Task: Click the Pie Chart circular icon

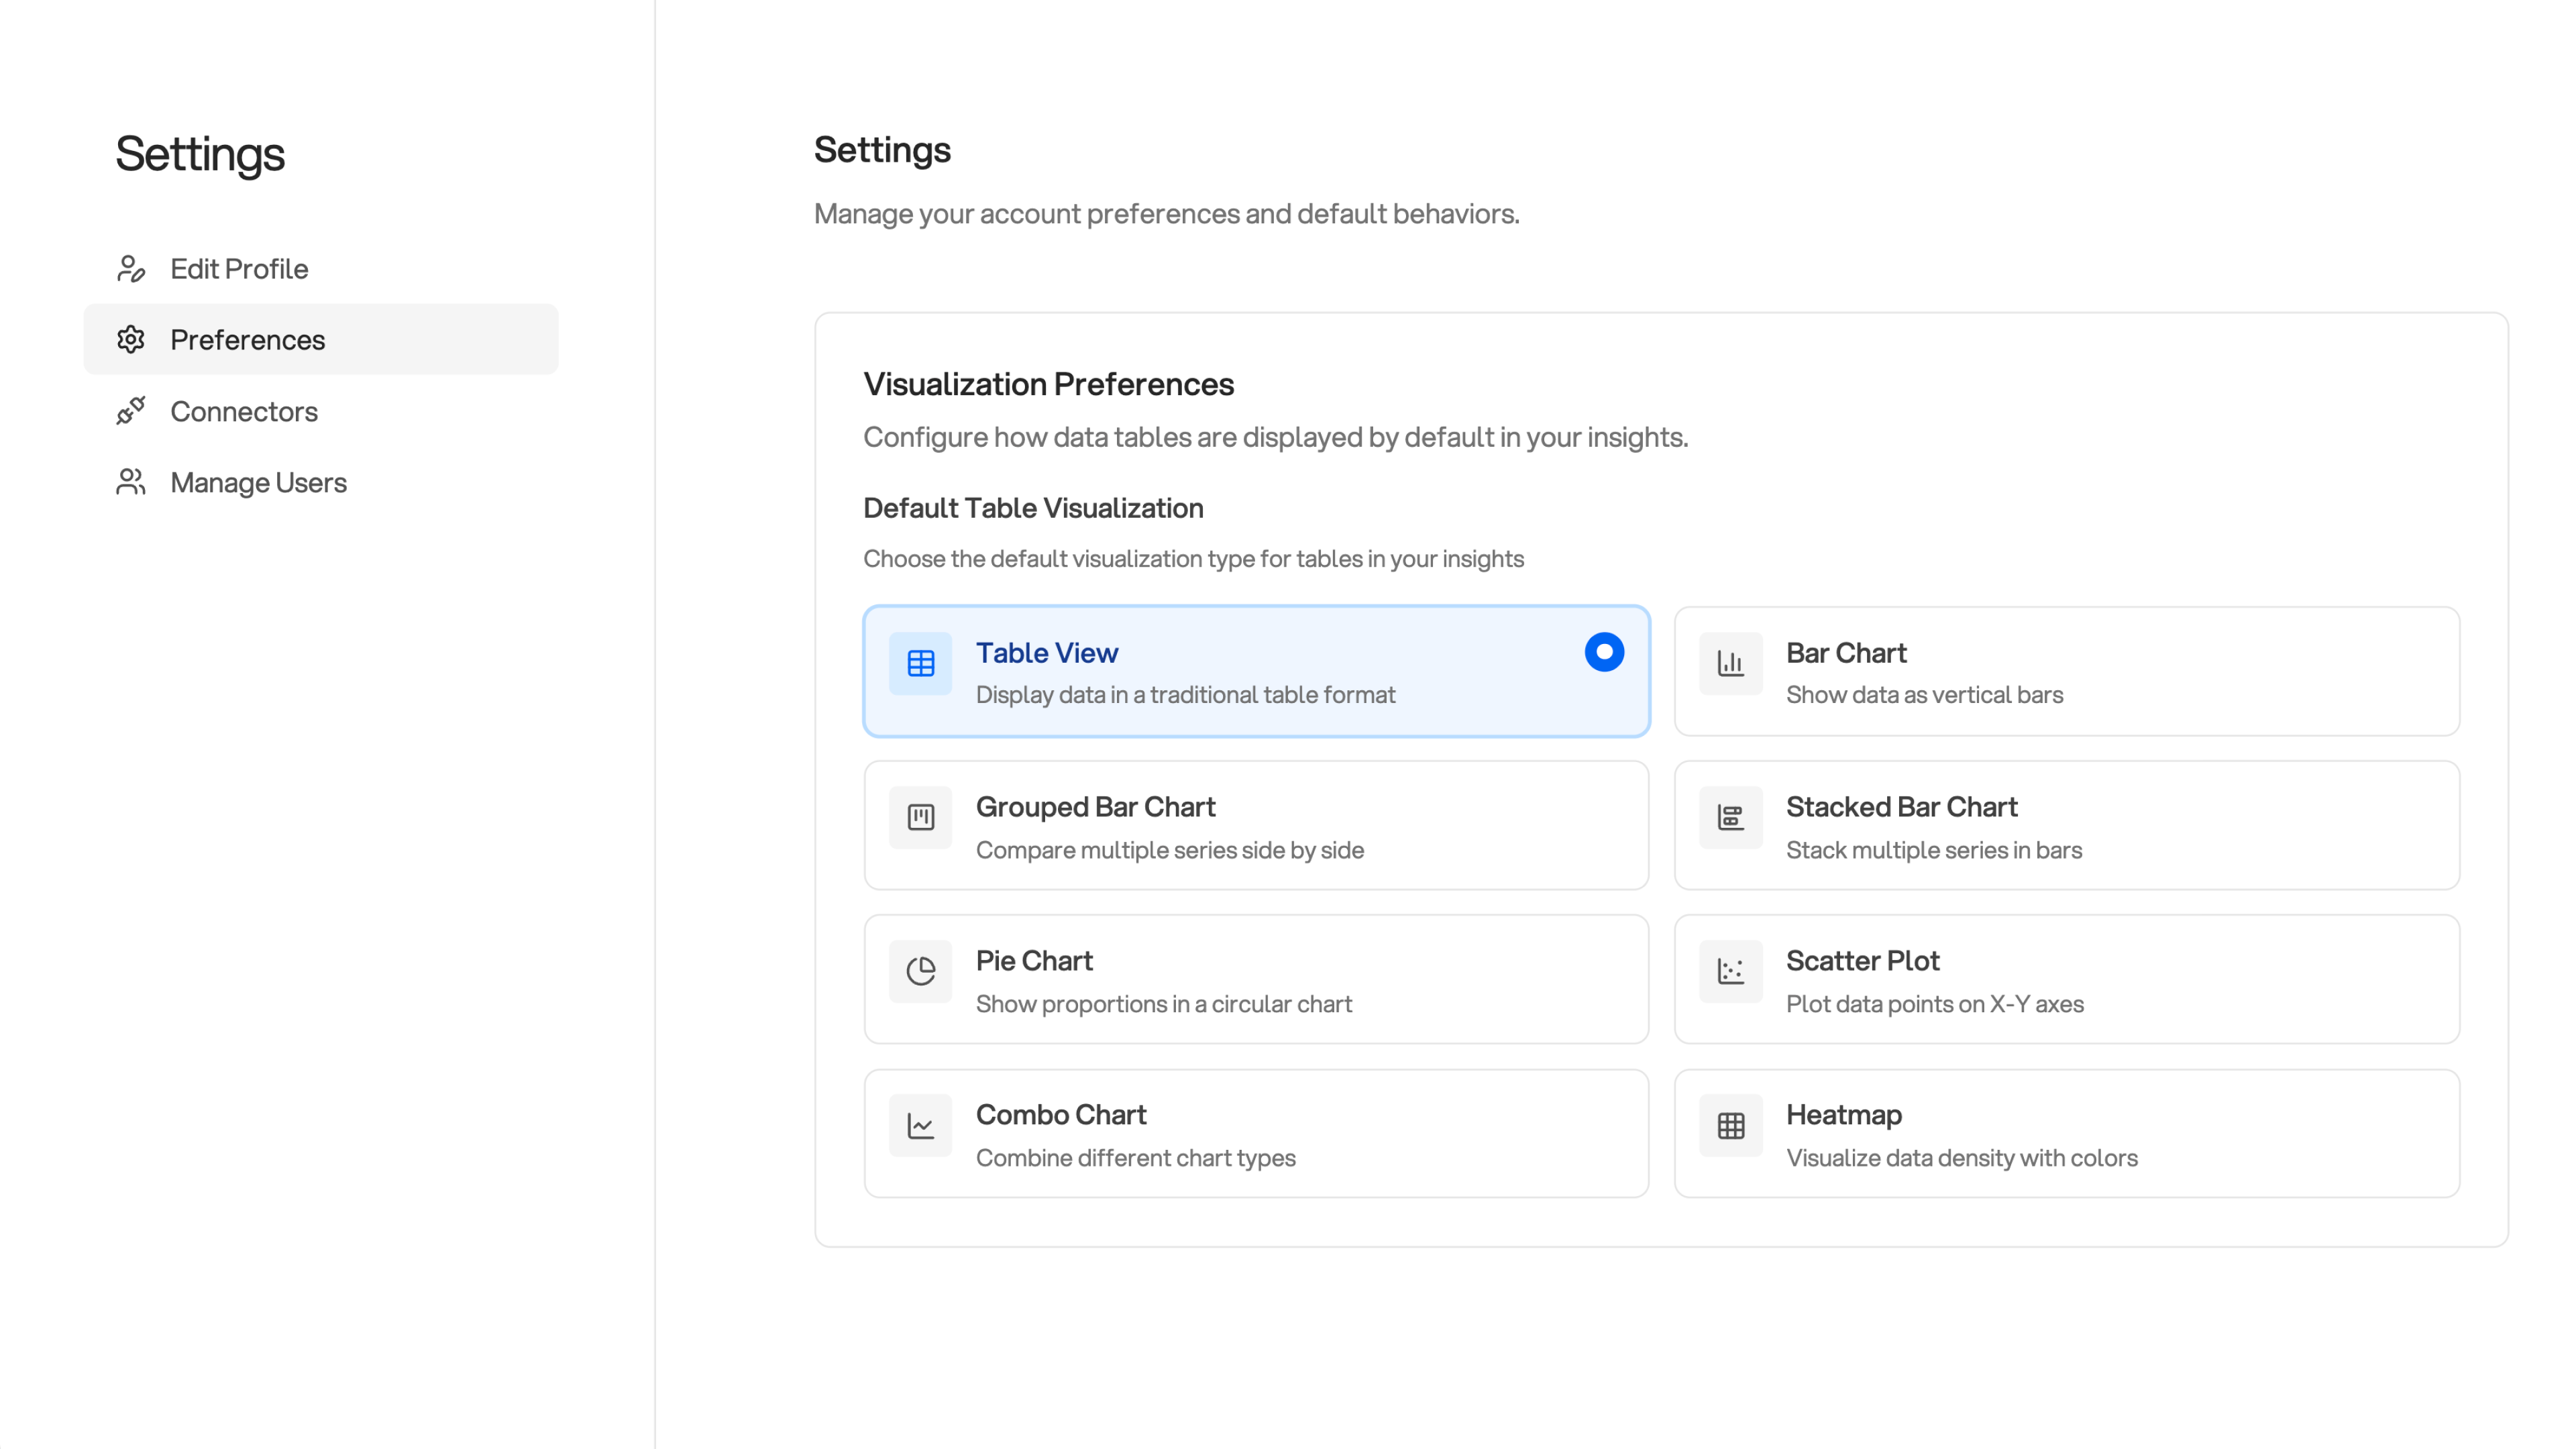Action: (x=919, y=971)
